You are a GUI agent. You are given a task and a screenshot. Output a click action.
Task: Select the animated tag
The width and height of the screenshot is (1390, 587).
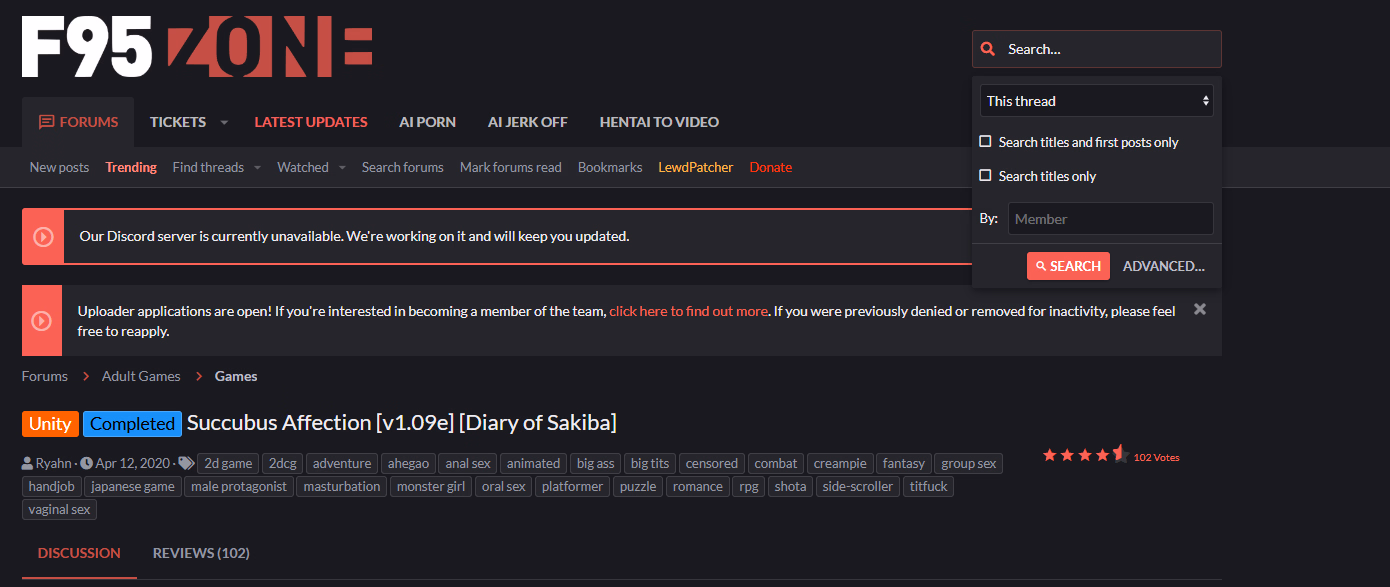tap(533, 463)
